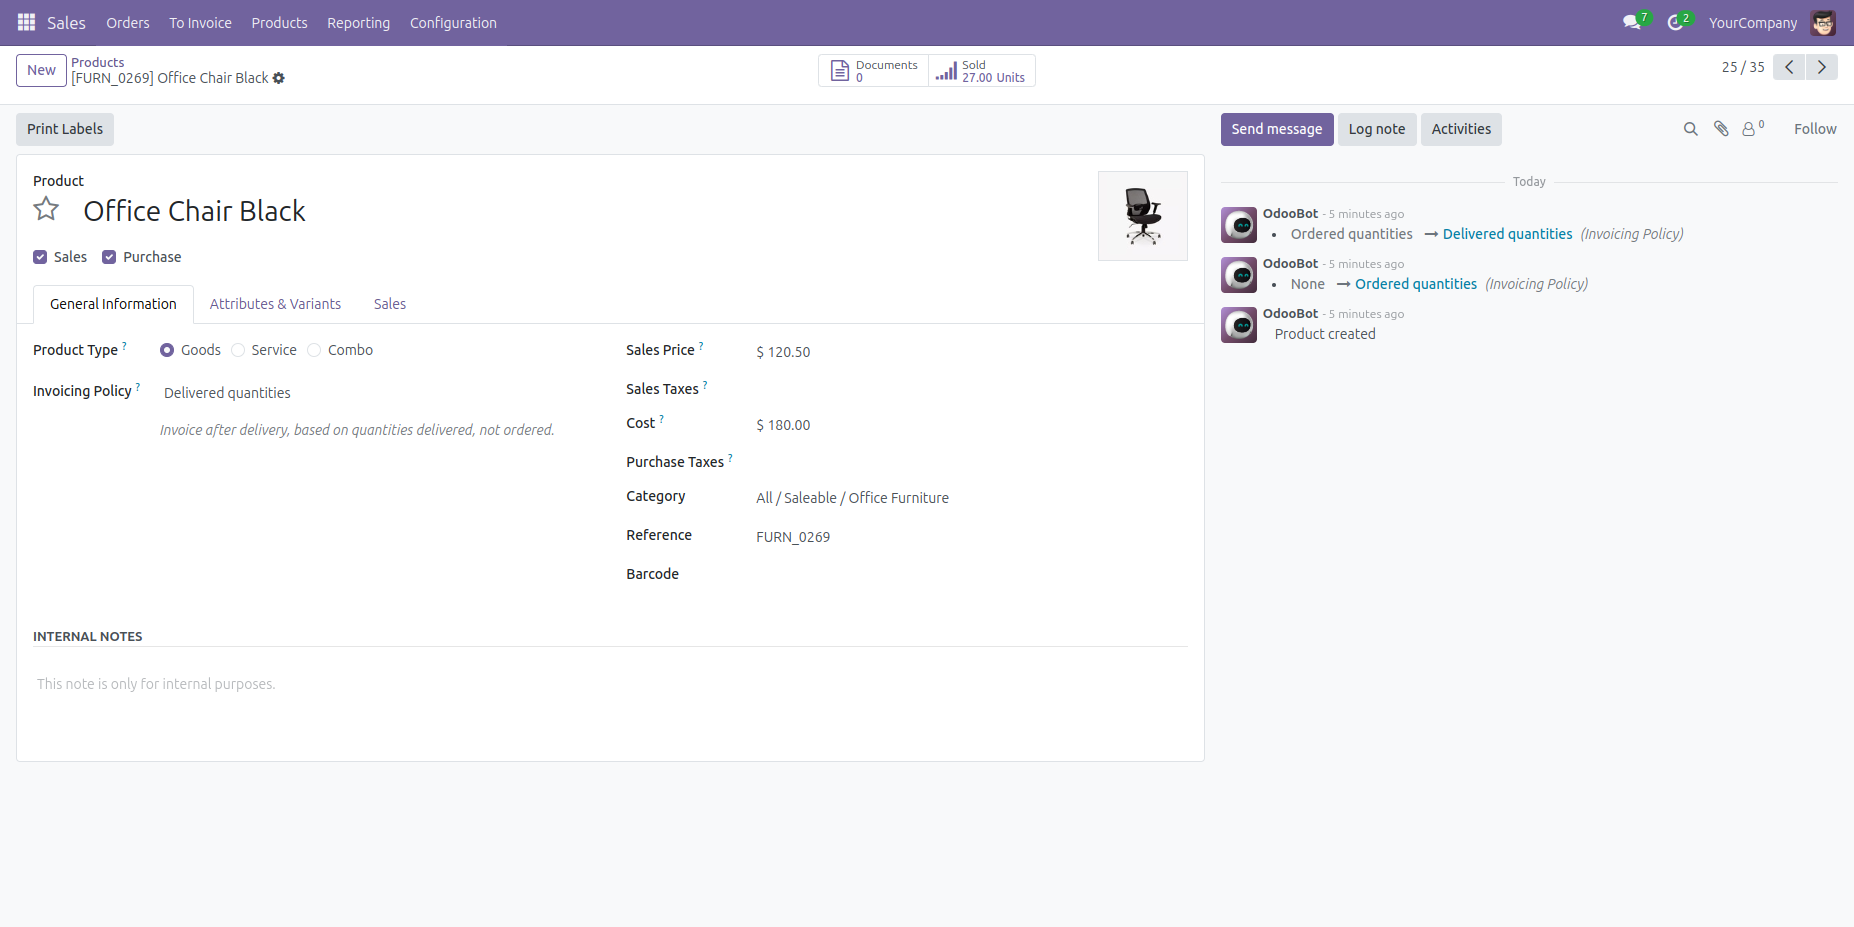Select the Service product type
Image resolution: width=1854 pixels, height=927 pixels.
(x=238, y=350)
